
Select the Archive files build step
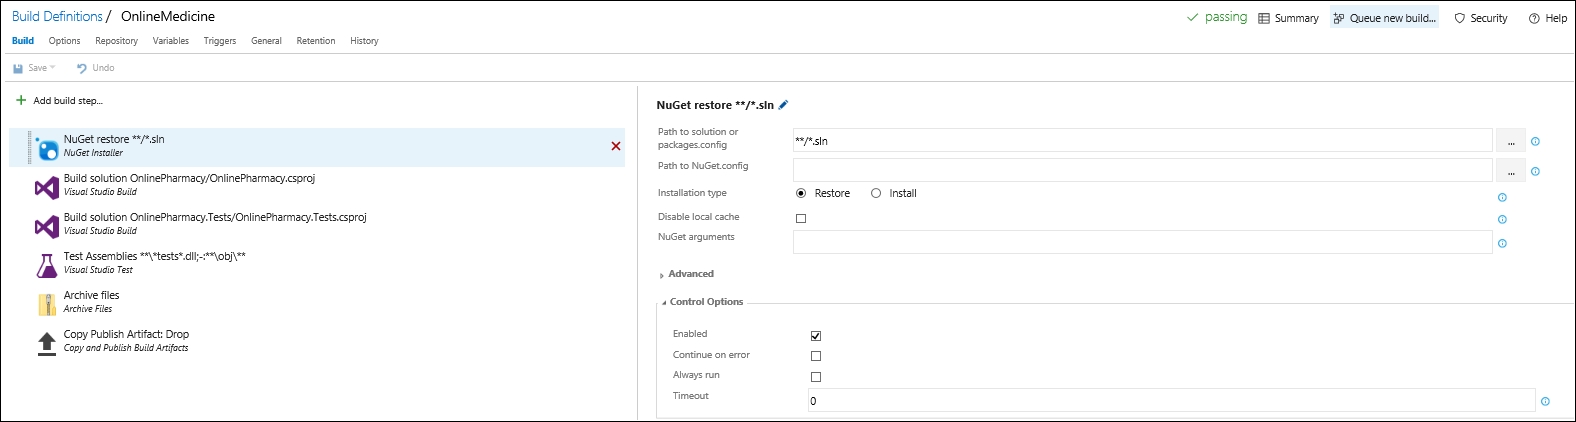click(x=317, y=303)
